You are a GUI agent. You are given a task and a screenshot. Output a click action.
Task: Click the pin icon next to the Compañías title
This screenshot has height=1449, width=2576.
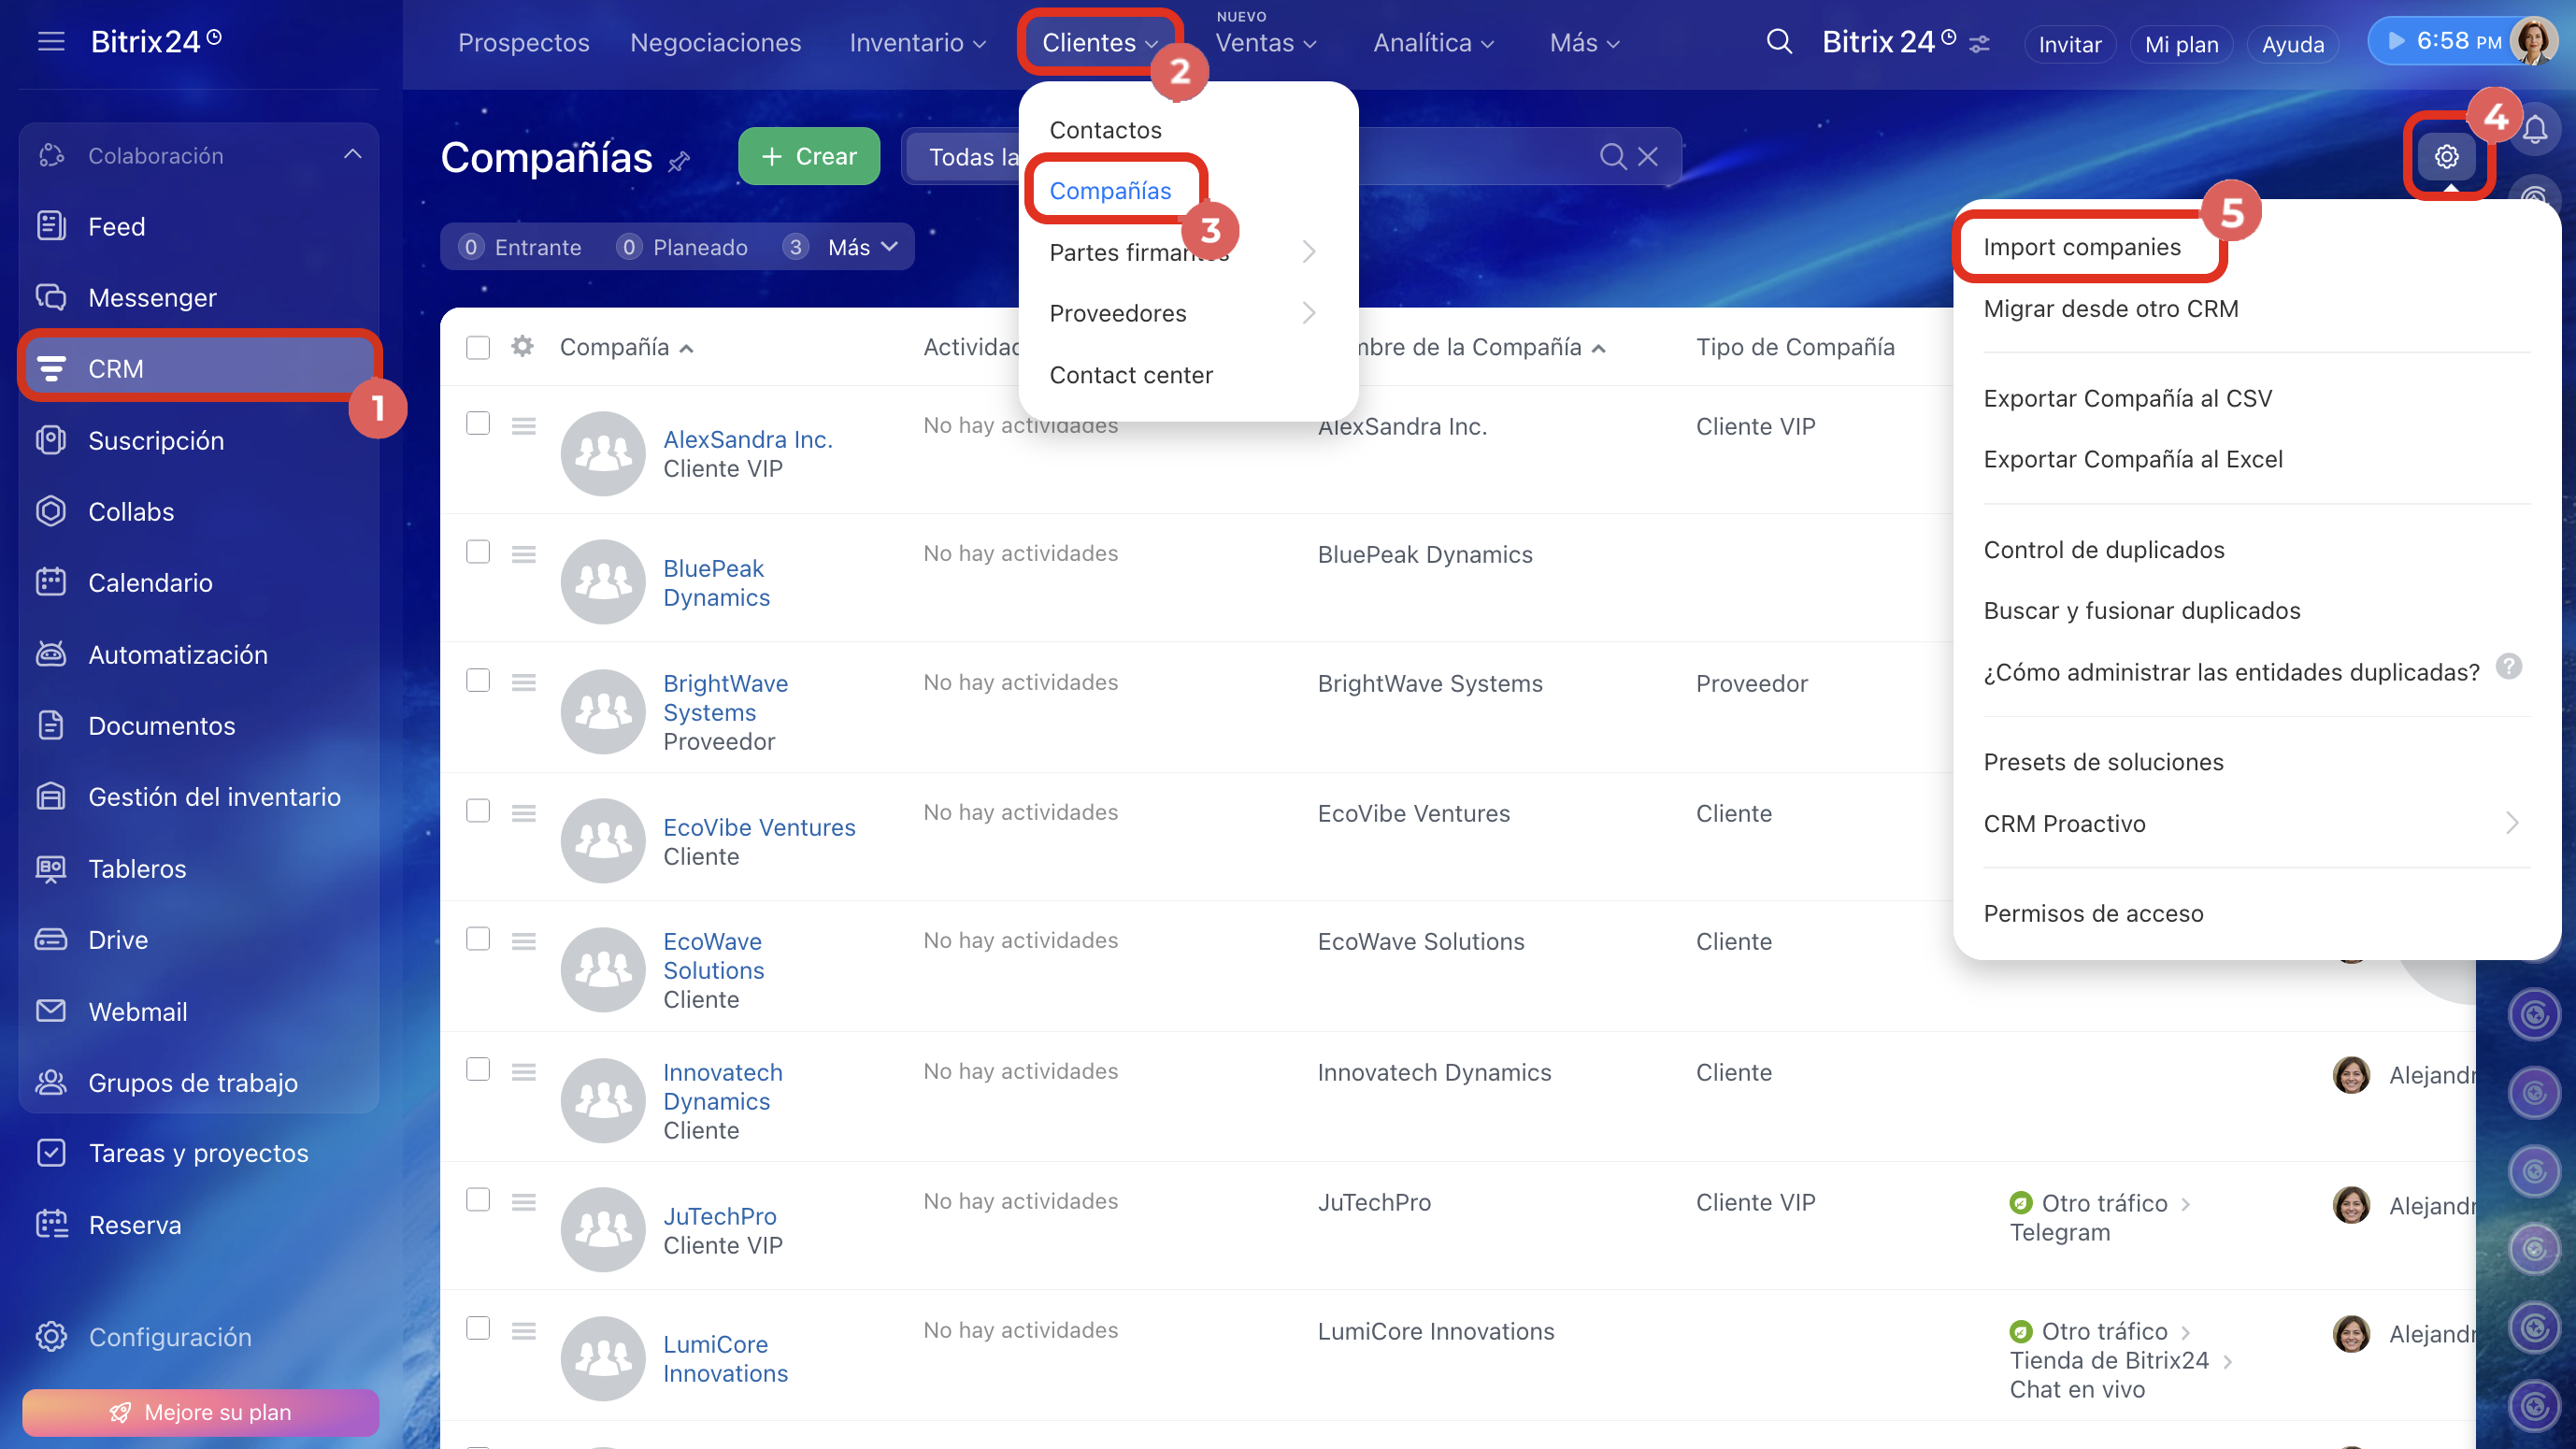[x=680, y=160]
